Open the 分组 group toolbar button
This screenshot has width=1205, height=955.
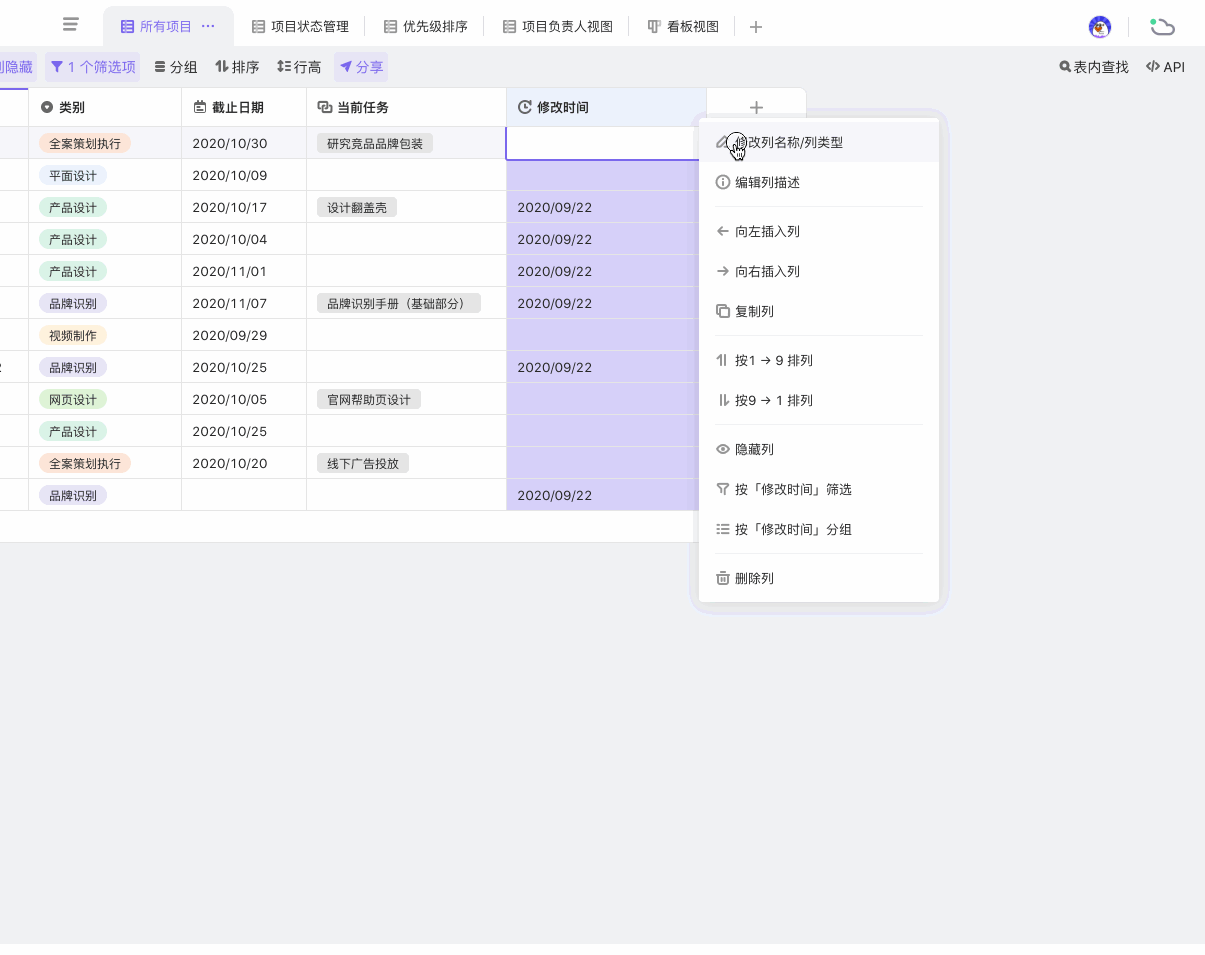175,67
